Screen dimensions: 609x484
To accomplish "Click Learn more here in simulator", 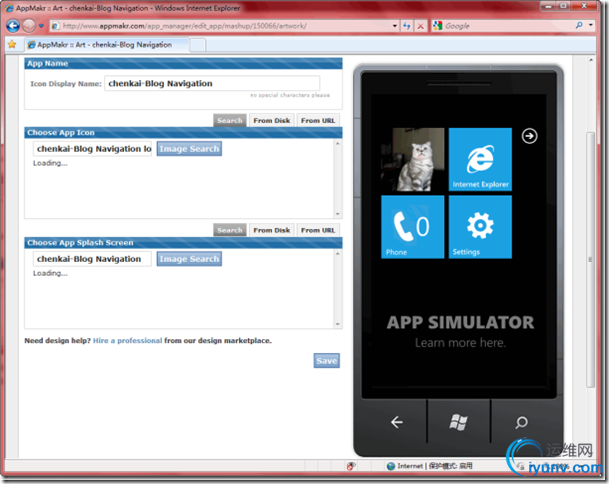I will [460, 343].
